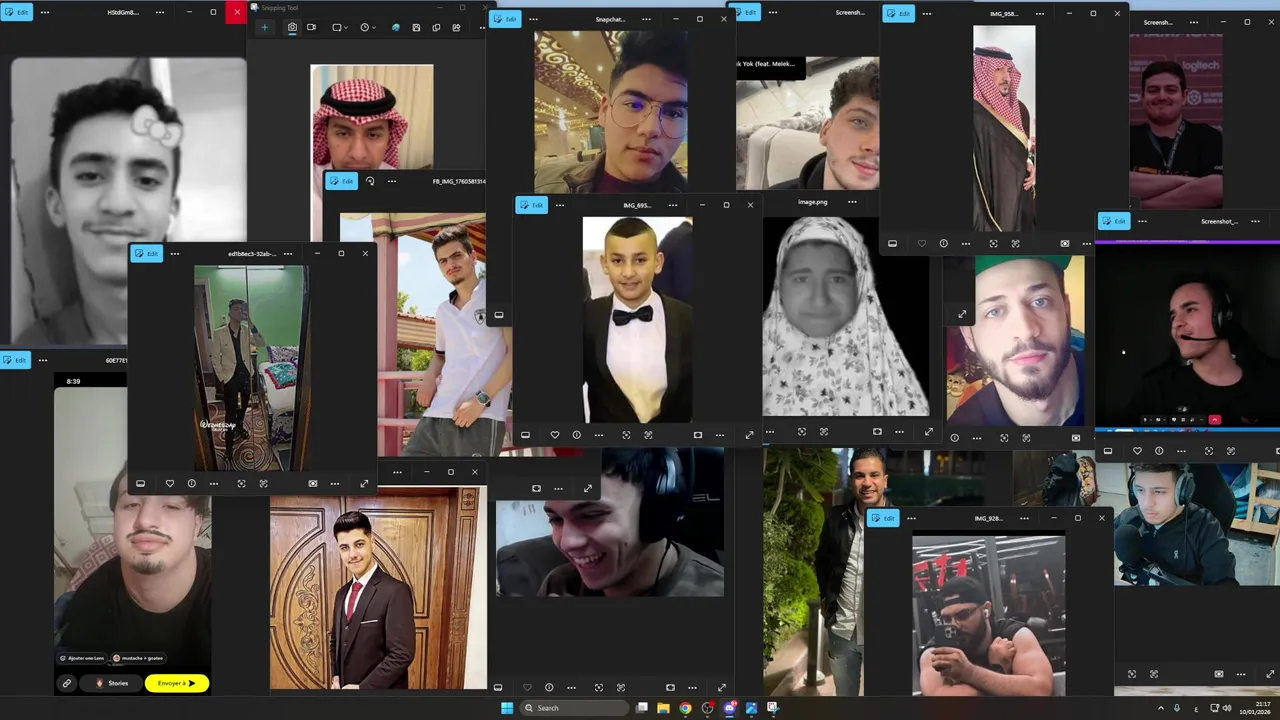Viewport: 1280px width, 720px height.
Task: Show file info in bottom-center headphones window
Action: pos(549,688)
